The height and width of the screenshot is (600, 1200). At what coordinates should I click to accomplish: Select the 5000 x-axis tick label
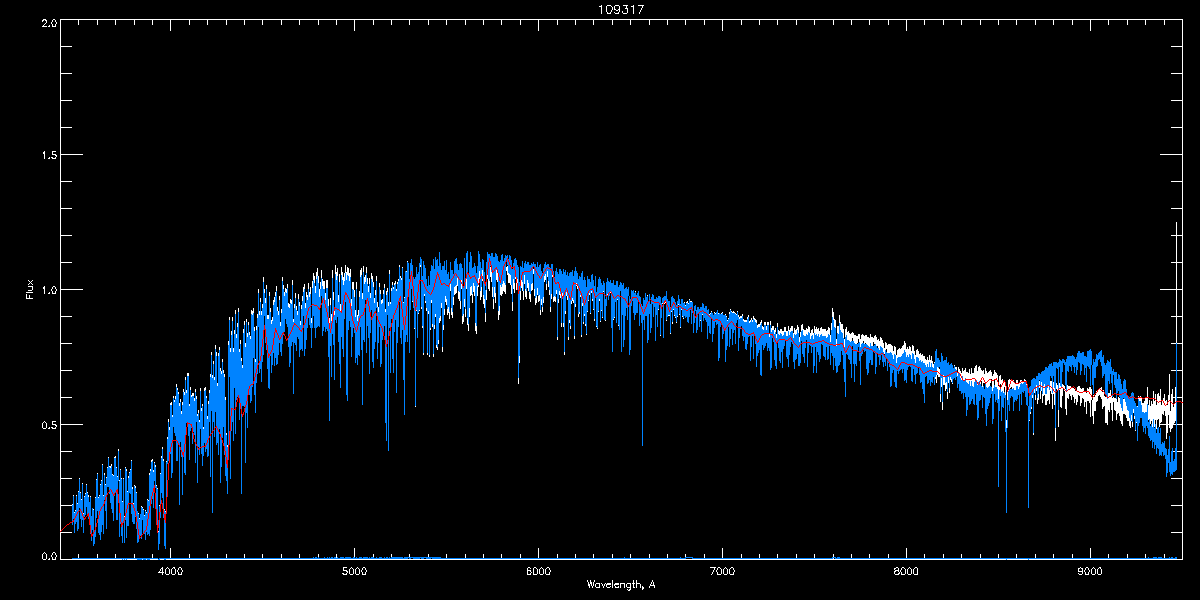(x=354, y=572)
